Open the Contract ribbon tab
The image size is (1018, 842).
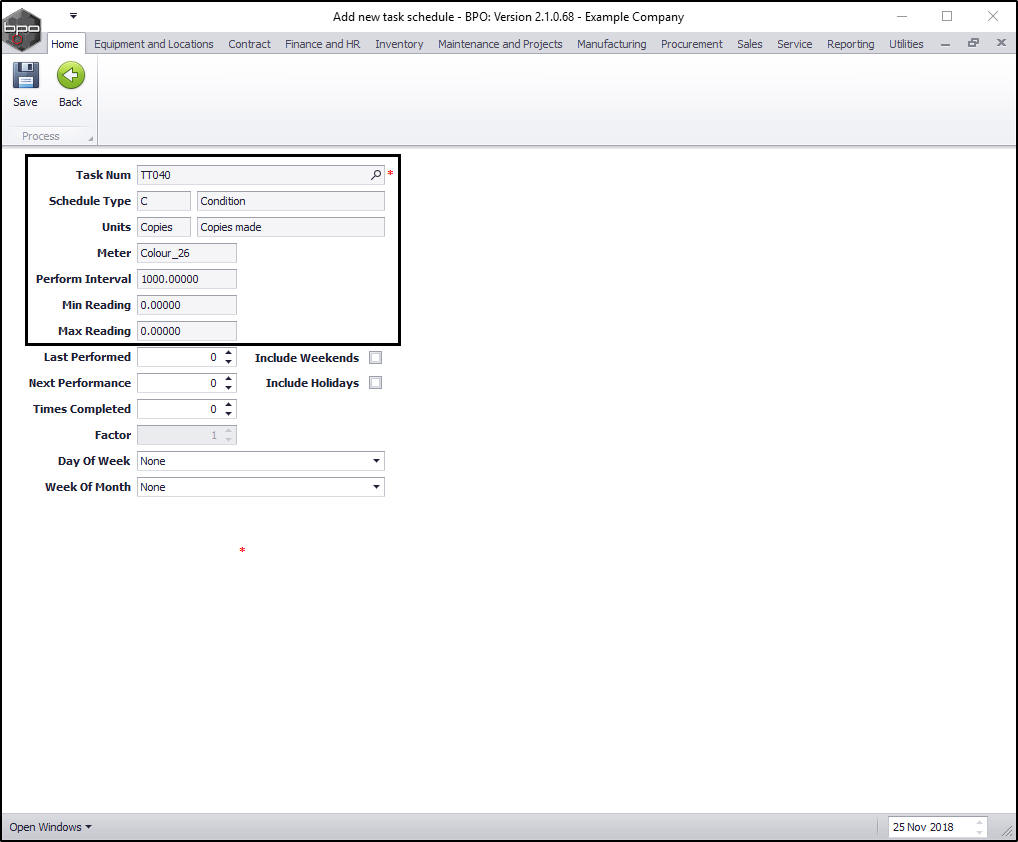(249, 43)
